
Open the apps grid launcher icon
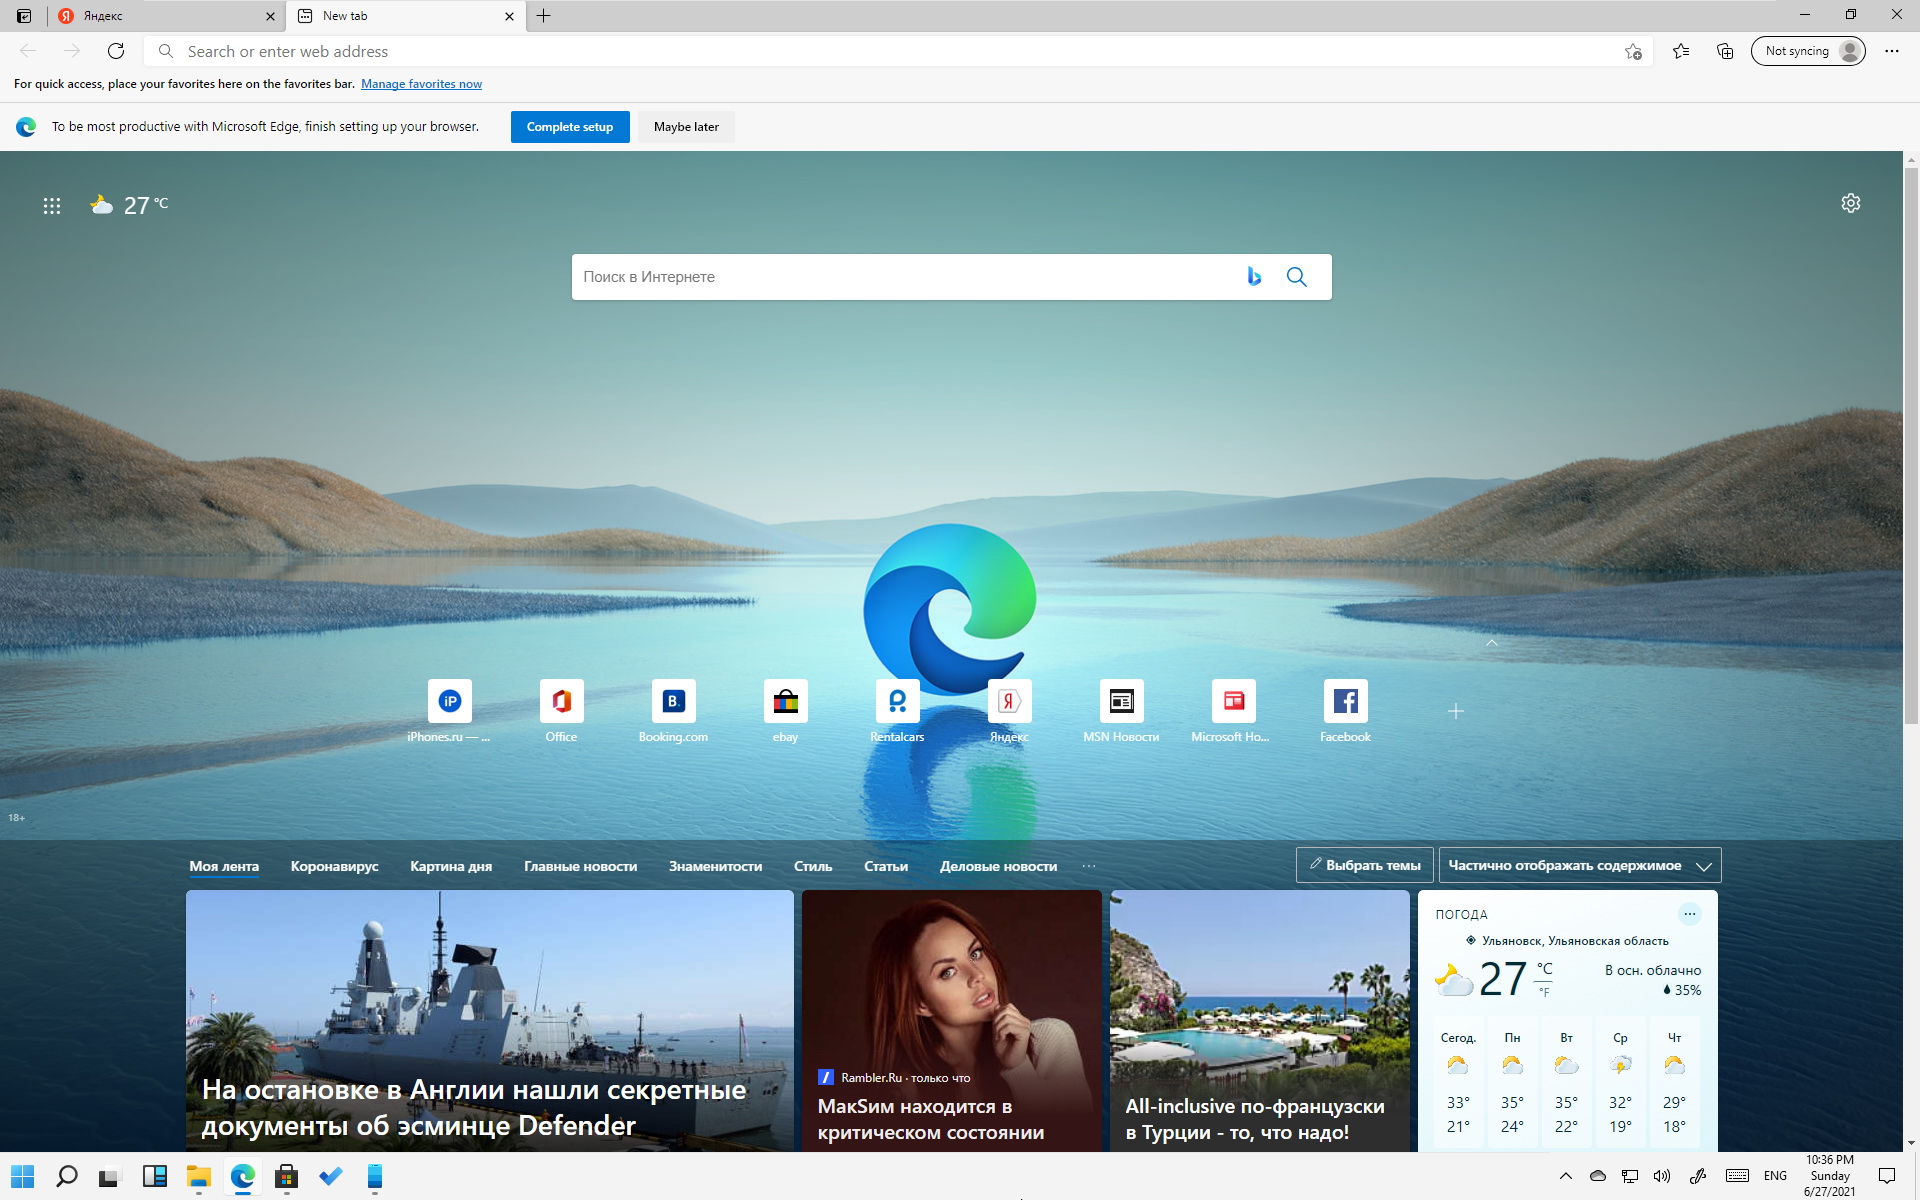[x=52, y=205]
